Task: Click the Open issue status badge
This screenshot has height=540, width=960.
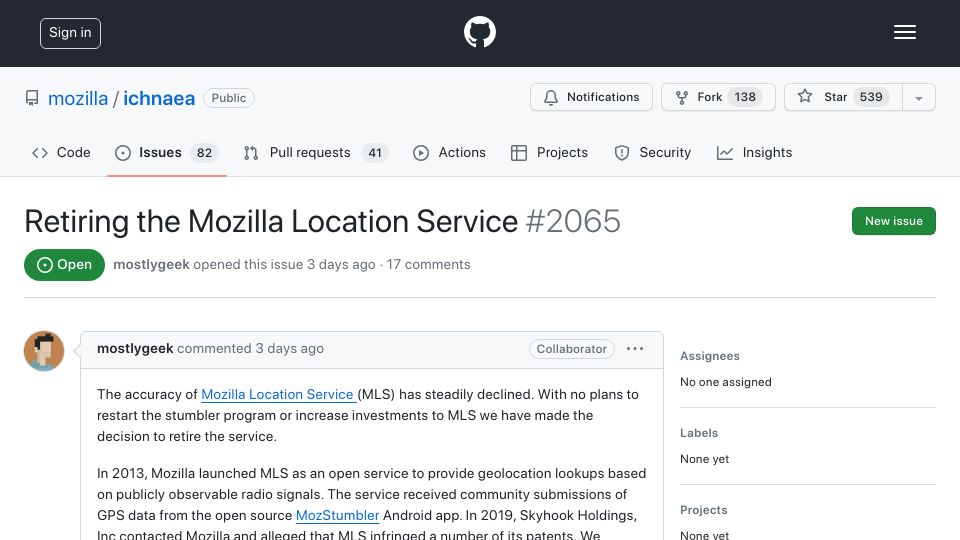Action: click(x=64, y=265)
